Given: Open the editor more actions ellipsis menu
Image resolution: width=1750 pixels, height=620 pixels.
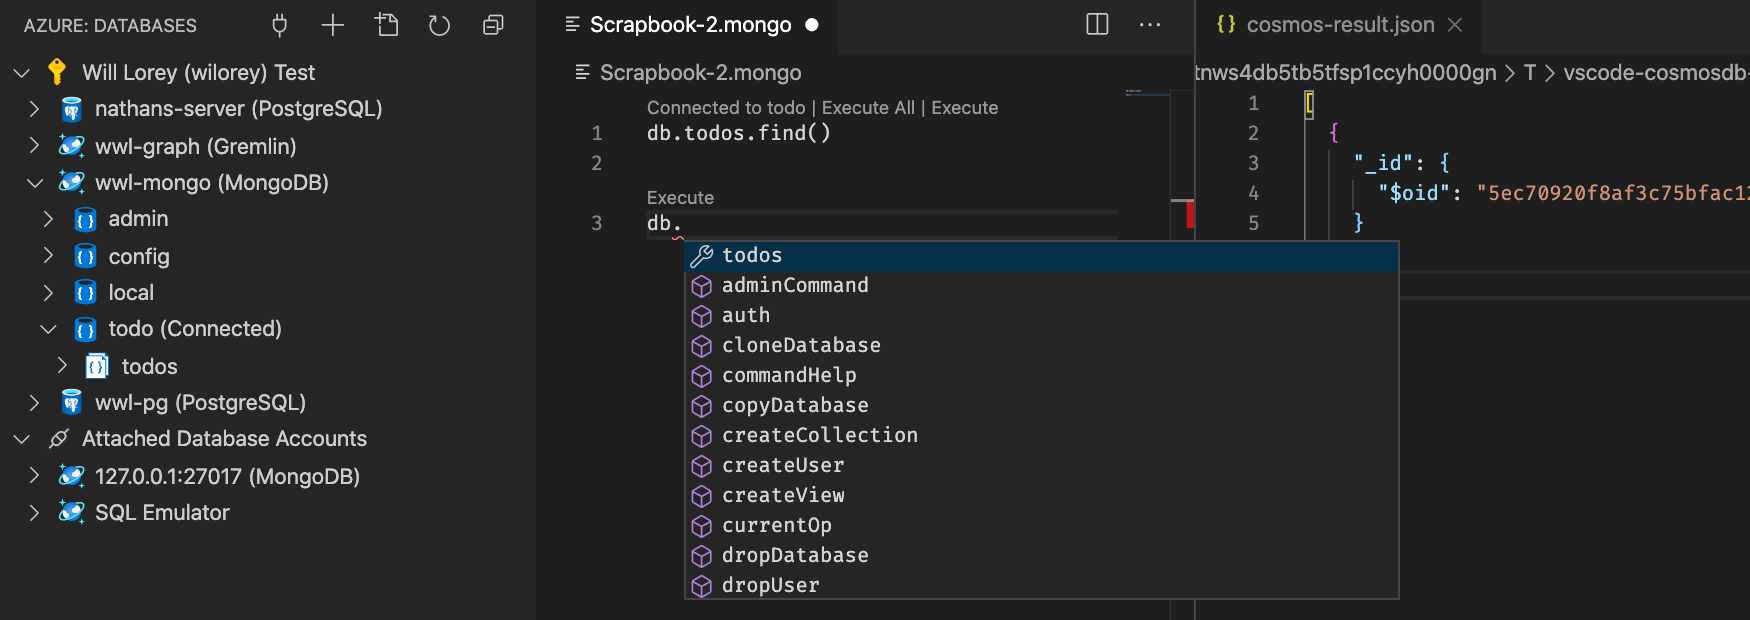Looking at the screenshot, I should click(x=1150, y=24).
